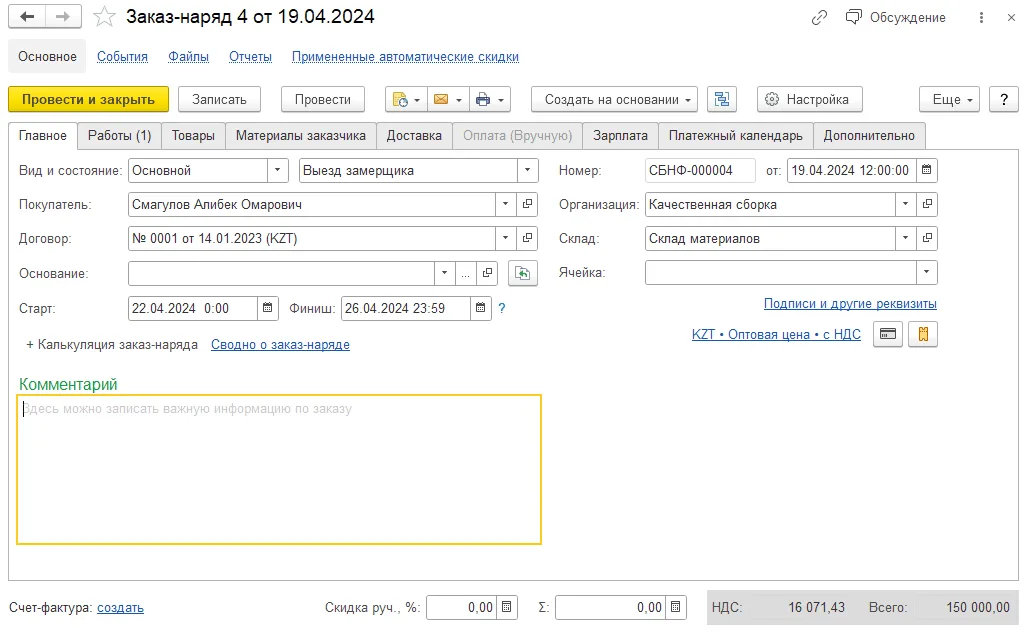Open Создать на основании menu
1030x633 pixels.
tap(614, 100)
